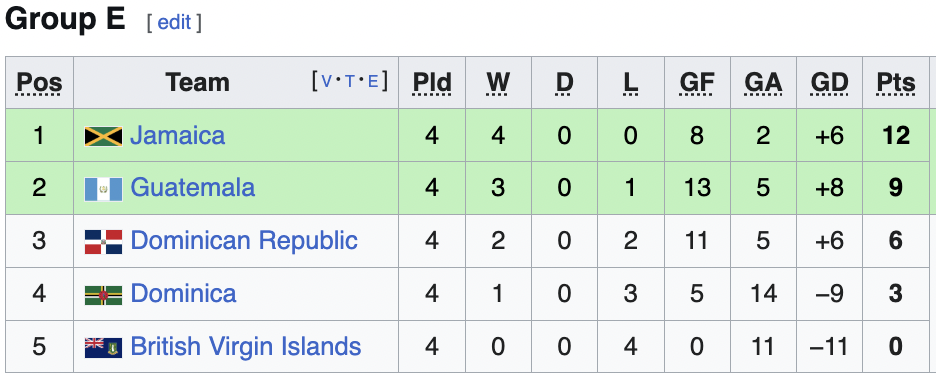
Task: Click the GD column header abbreviation
Action: tap(829, 83)
